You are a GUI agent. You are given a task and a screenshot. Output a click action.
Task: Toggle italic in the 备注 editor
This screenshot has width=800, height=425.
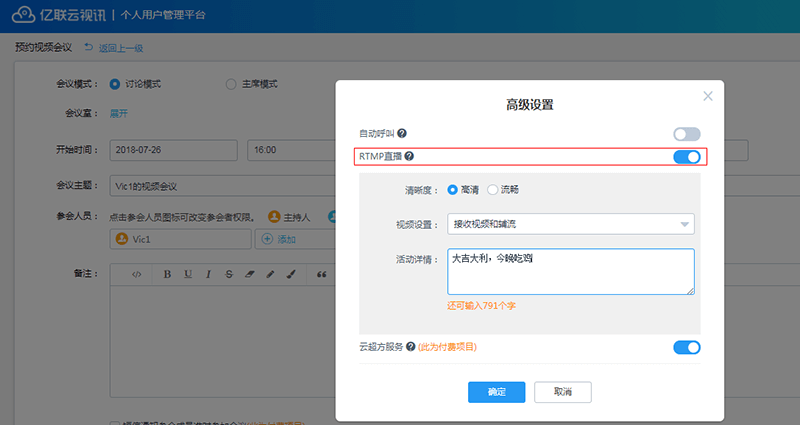tap(208, 274)
